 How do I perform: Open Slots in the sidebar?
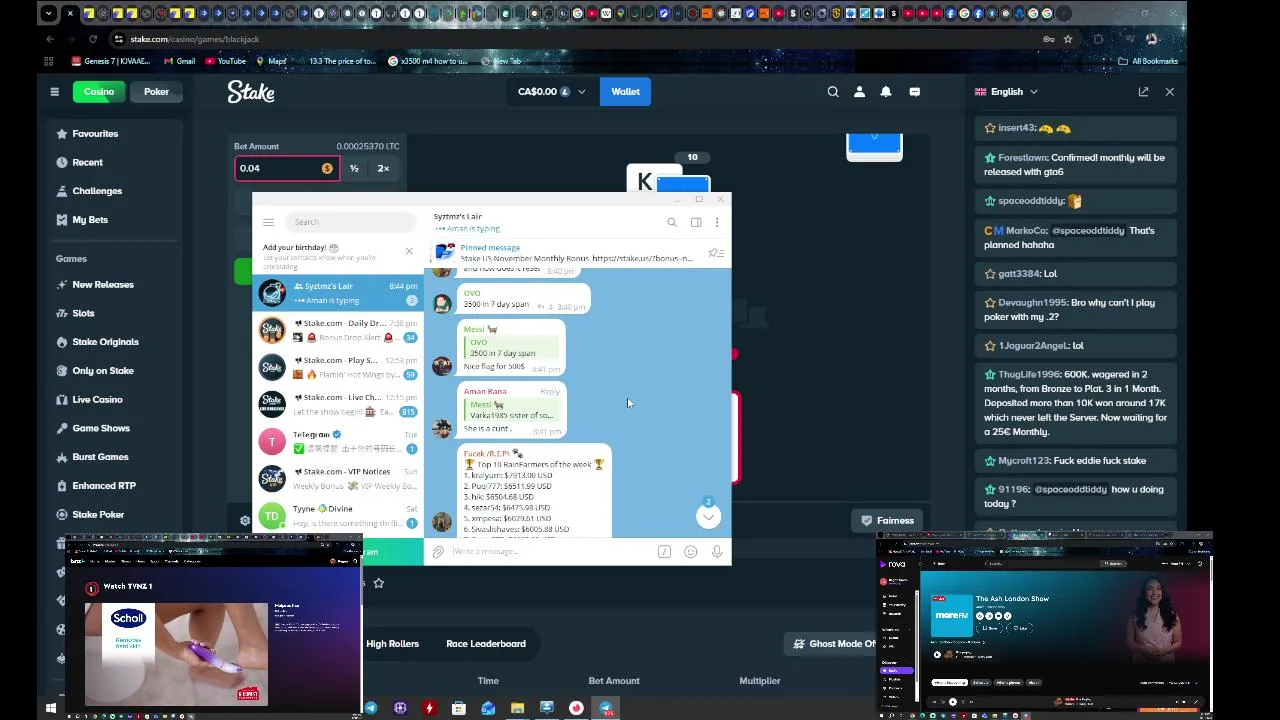[83, 313]
